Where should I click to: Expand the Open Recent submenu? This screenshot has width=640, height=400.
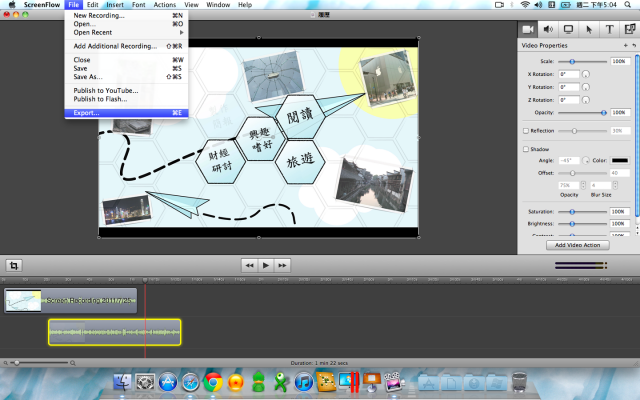(126, 32)
